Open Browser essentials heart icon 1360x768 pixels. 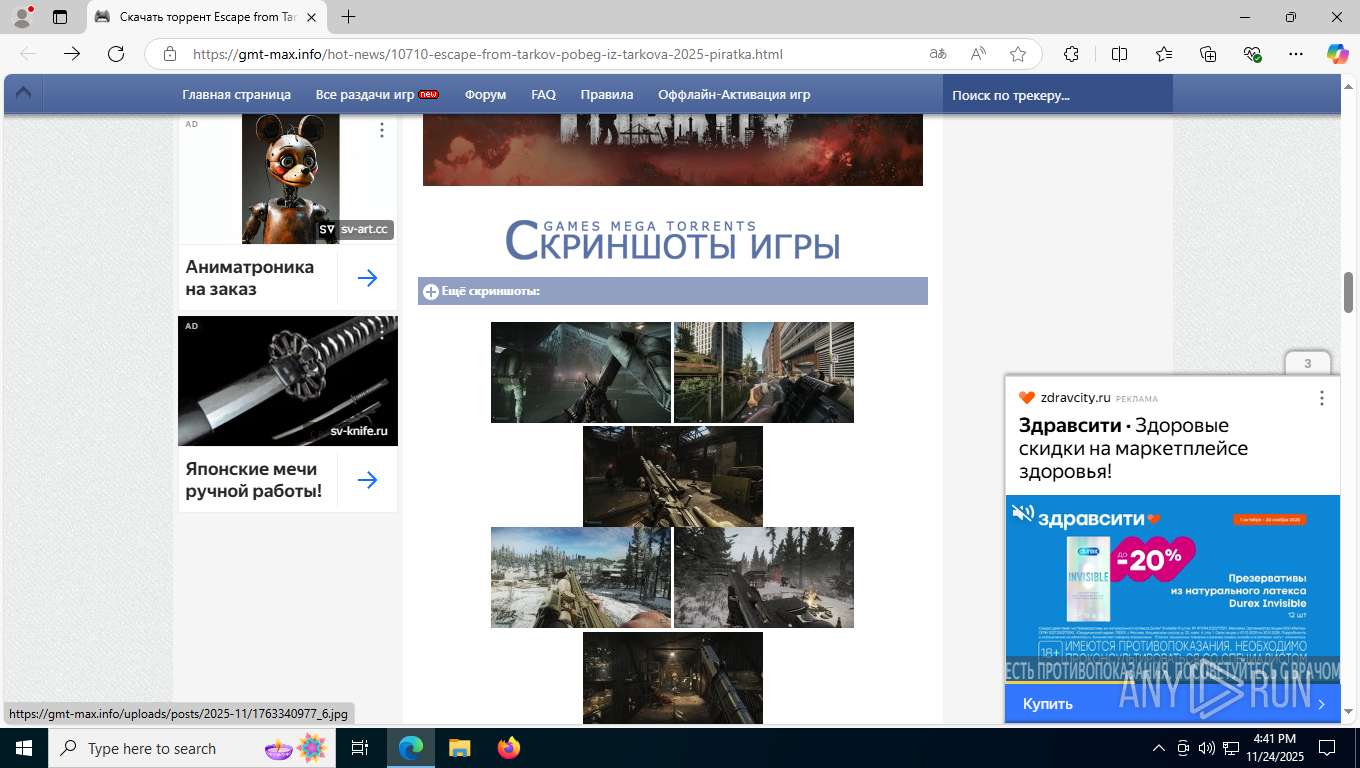pyautogui.click(x=1252, y=54)
